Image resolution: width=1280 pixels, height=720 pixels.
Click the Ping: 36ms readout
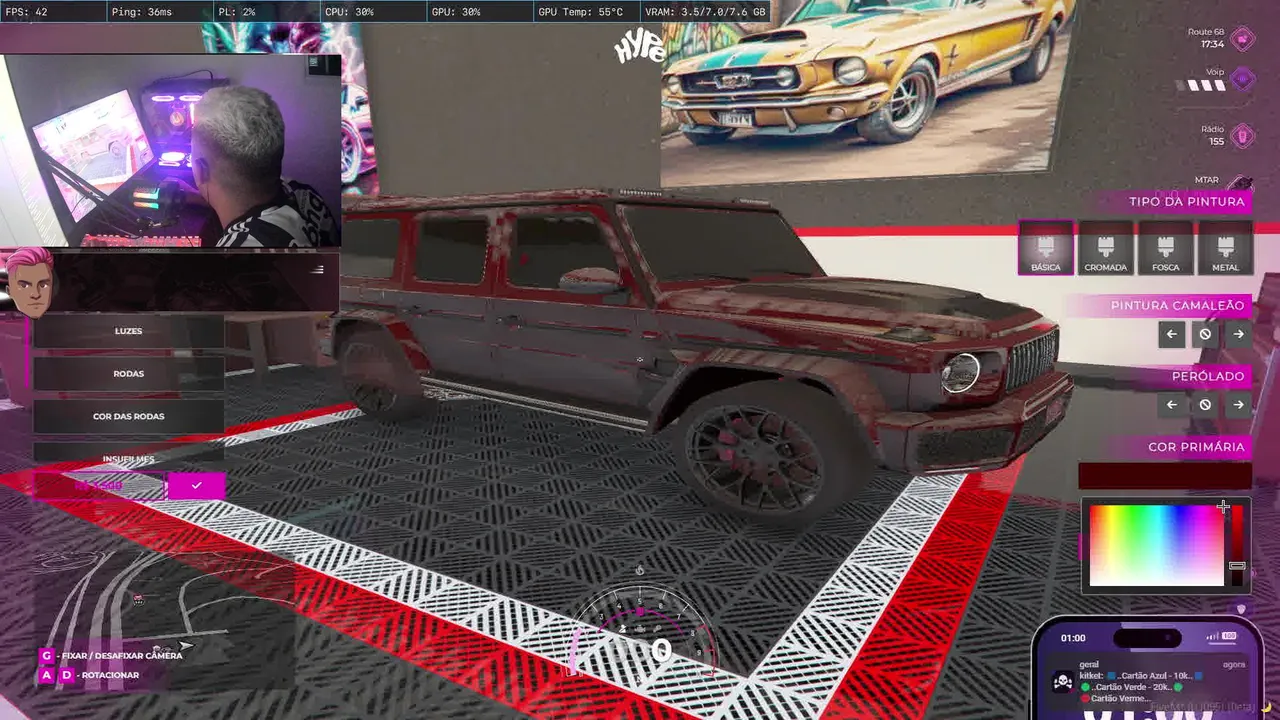click(141, 12)
